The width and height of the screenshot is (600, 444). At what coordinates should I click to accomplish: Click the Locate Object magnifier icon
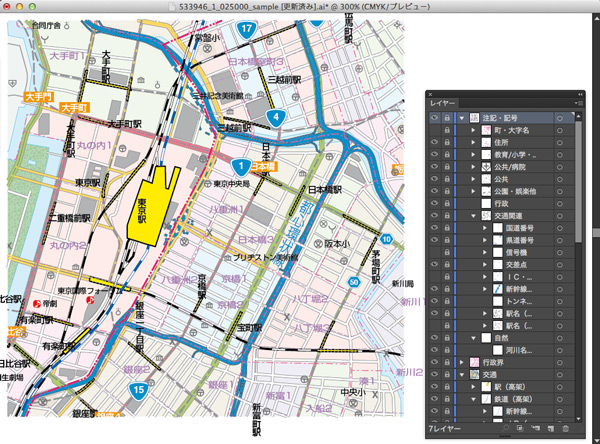point(505,428)
